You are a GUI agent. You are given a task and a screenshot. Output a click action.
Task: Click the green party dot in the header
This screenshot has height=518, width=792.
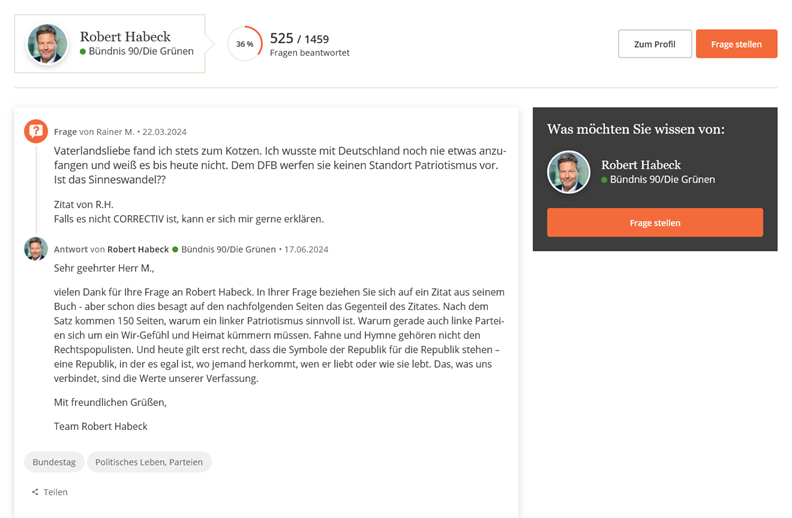(83, 51)
